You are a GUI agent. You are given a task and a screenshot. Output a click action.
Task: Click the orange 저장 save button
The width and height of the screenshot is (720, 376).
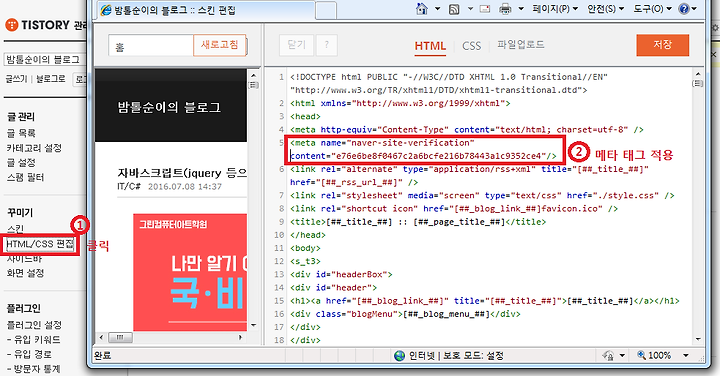coord(663,45)
